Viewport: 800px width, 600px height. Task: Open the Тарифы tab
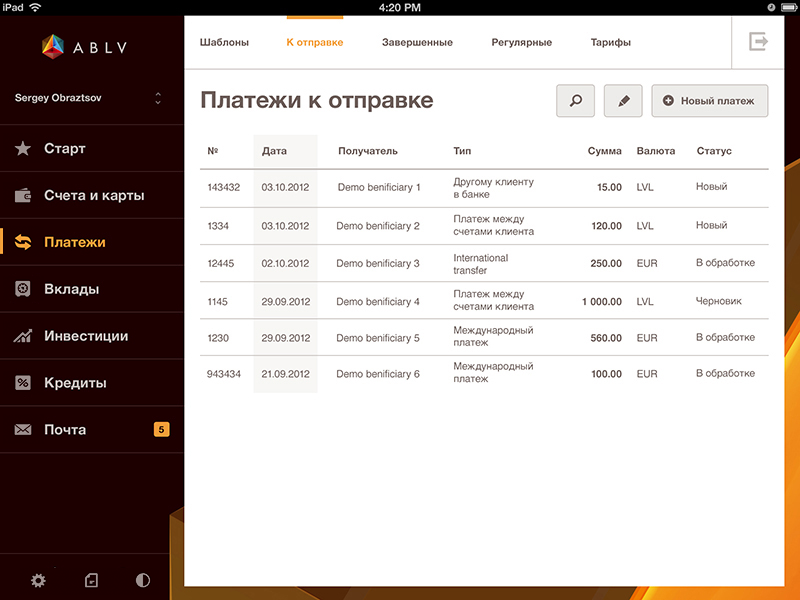click(x=611, y=42)
